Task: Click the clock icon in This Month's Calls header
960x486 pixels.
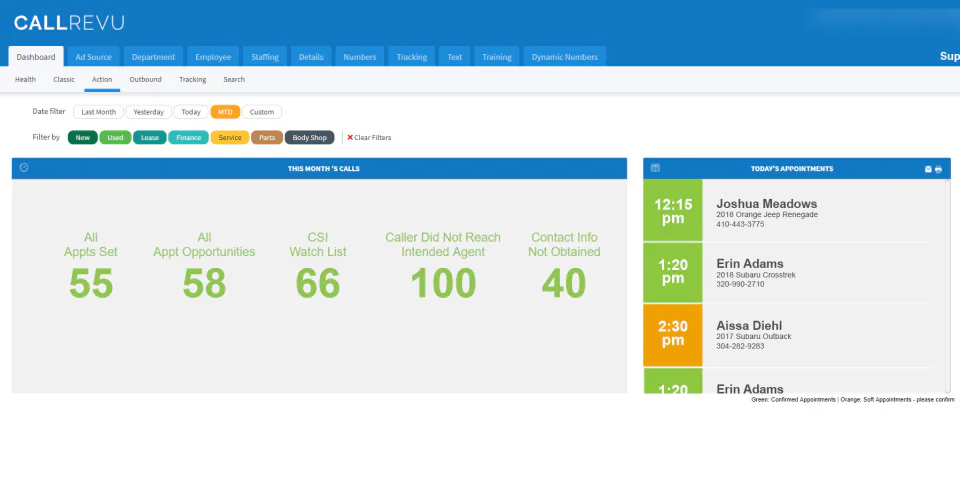Action: (24, 167)
